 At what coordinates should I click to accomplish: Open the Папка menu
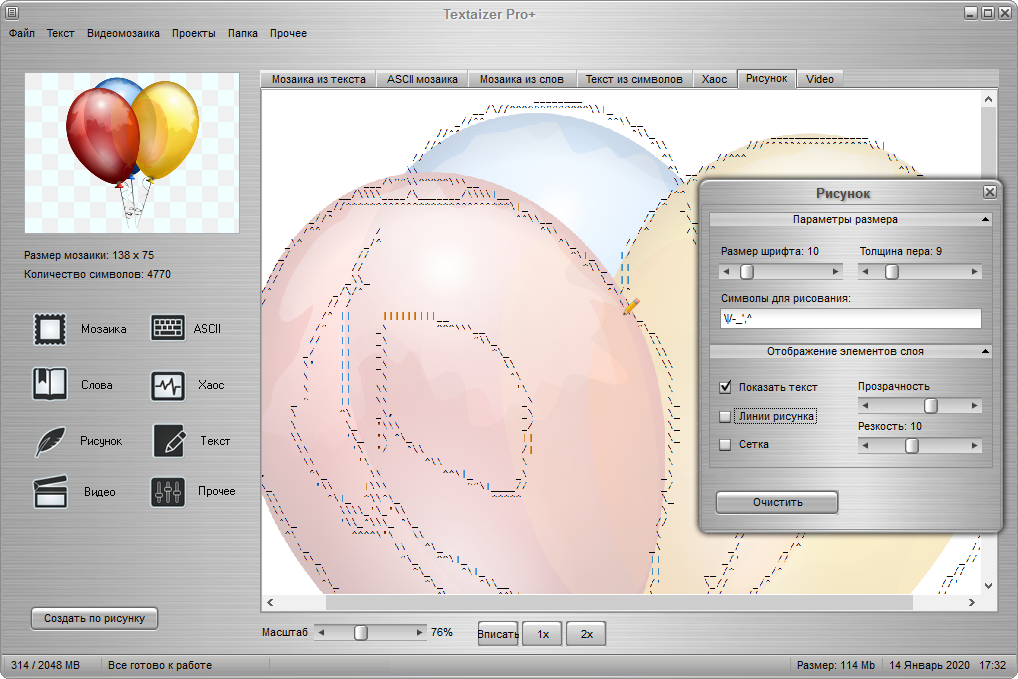(243, 33)
